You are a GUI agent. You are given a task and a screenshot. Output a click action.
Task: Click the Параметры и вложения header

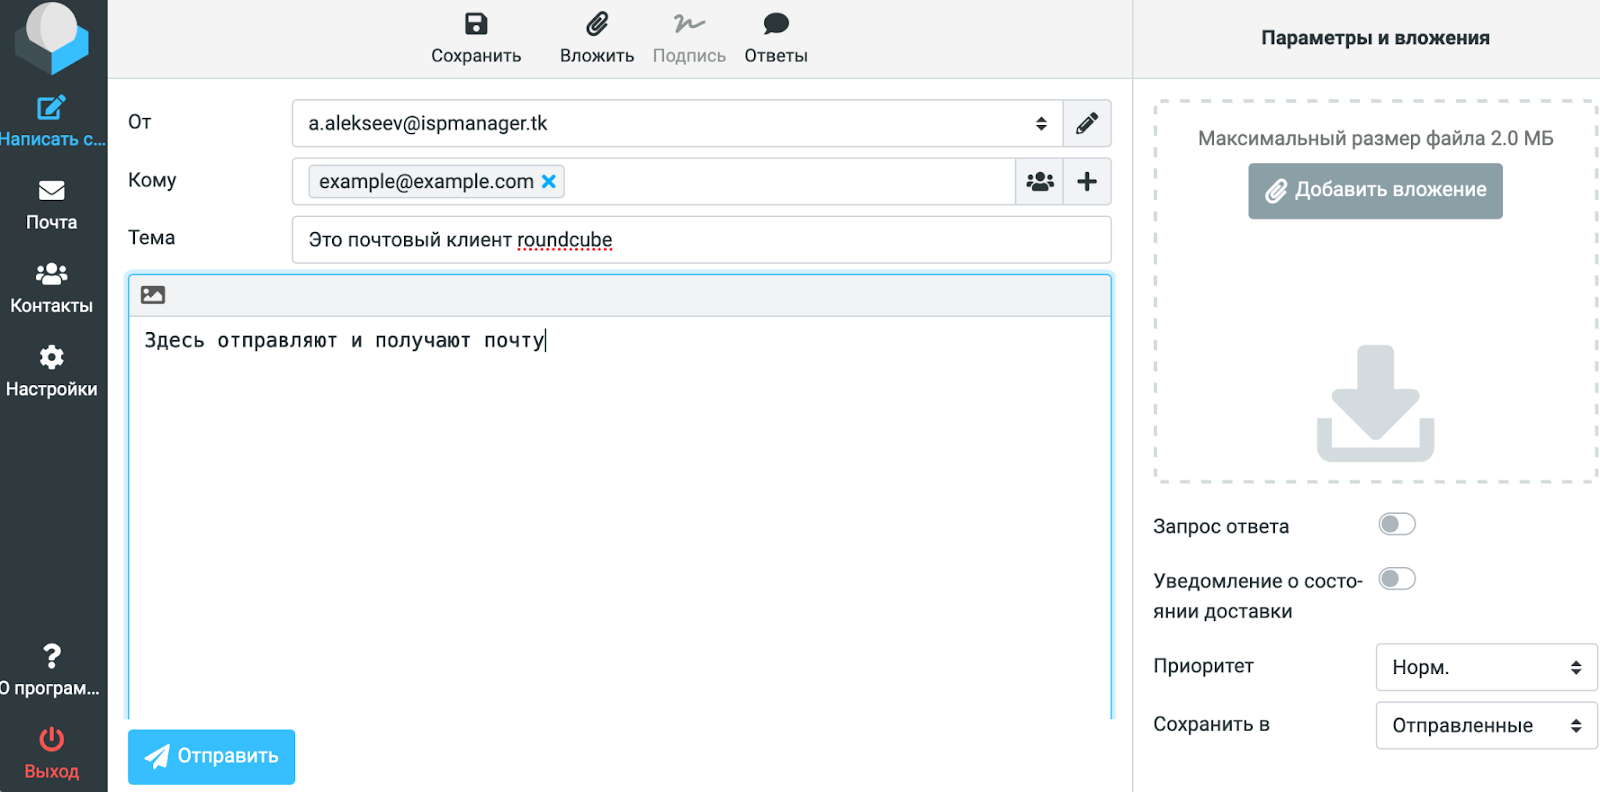(x=1375, y=38)
